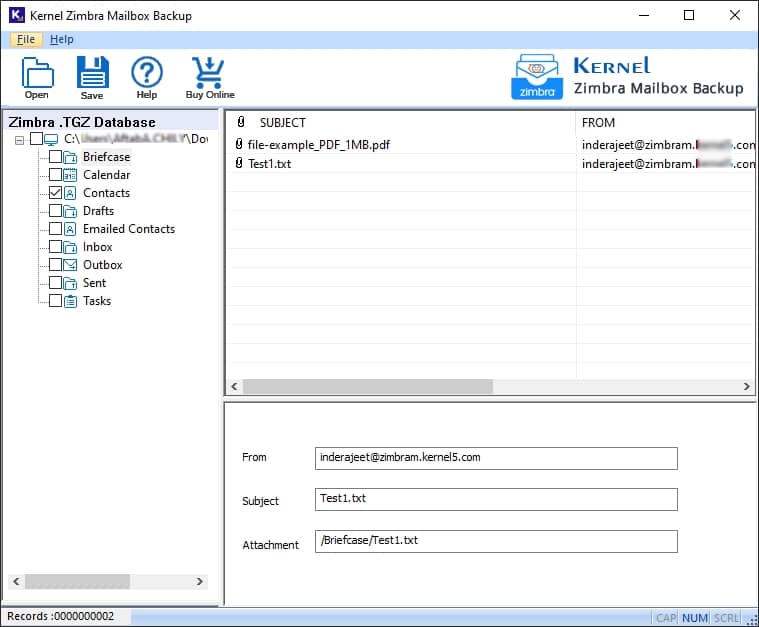The height and width of the screenshot is (627, 759).
Task: Click the Drafts folder icon
Action: 70,211
